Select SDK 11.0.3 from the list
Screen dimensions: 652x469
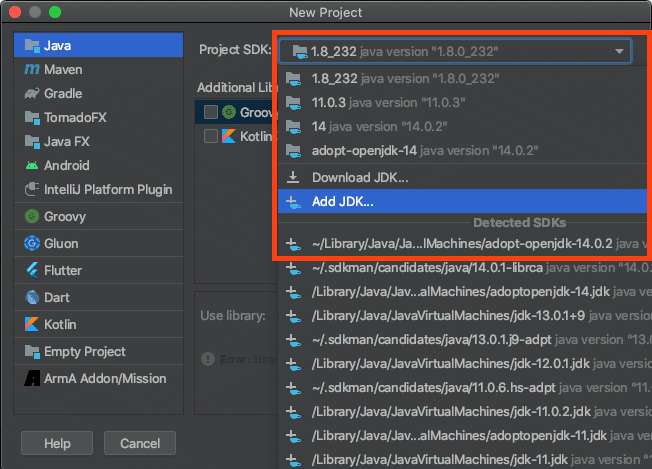tap(462, 103)
